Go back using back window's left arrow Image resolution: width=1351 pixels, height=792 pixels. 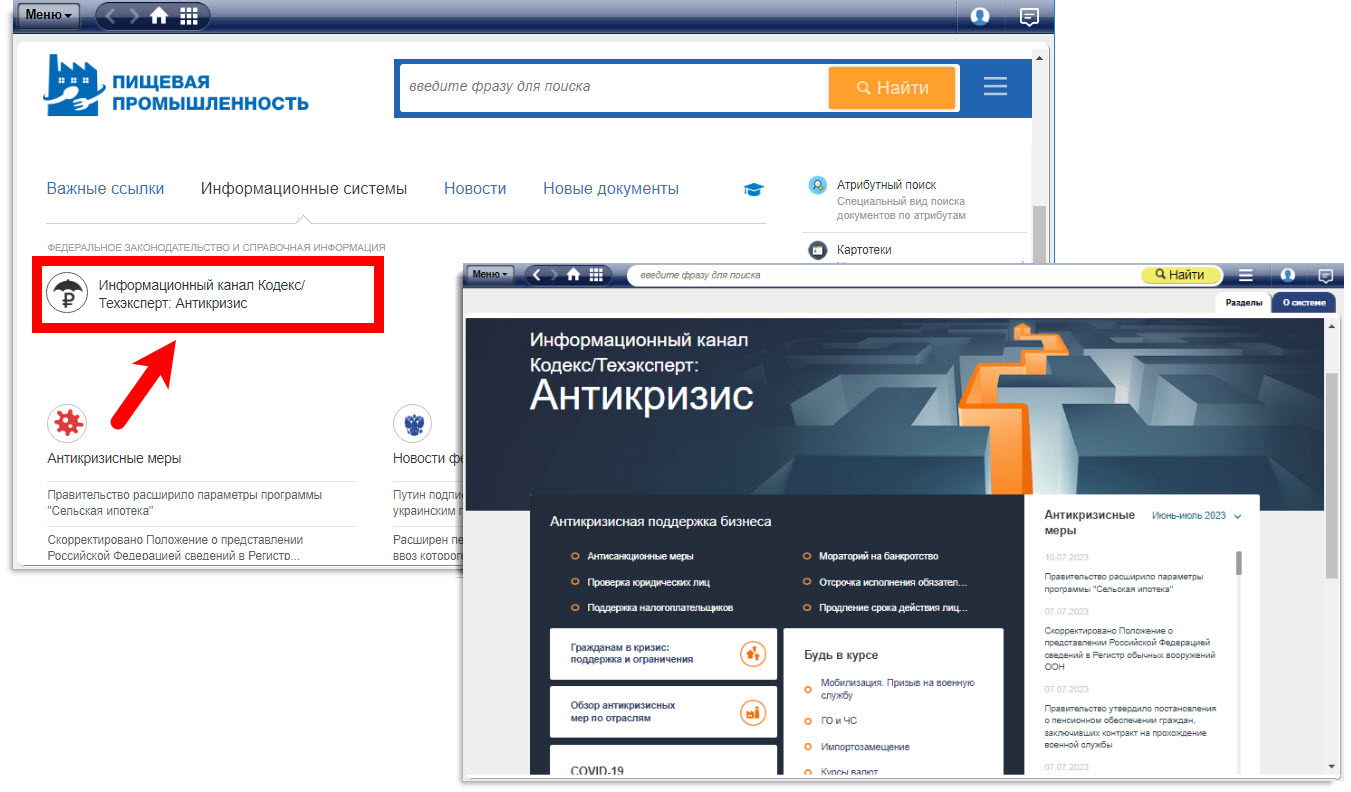(111, 16)
